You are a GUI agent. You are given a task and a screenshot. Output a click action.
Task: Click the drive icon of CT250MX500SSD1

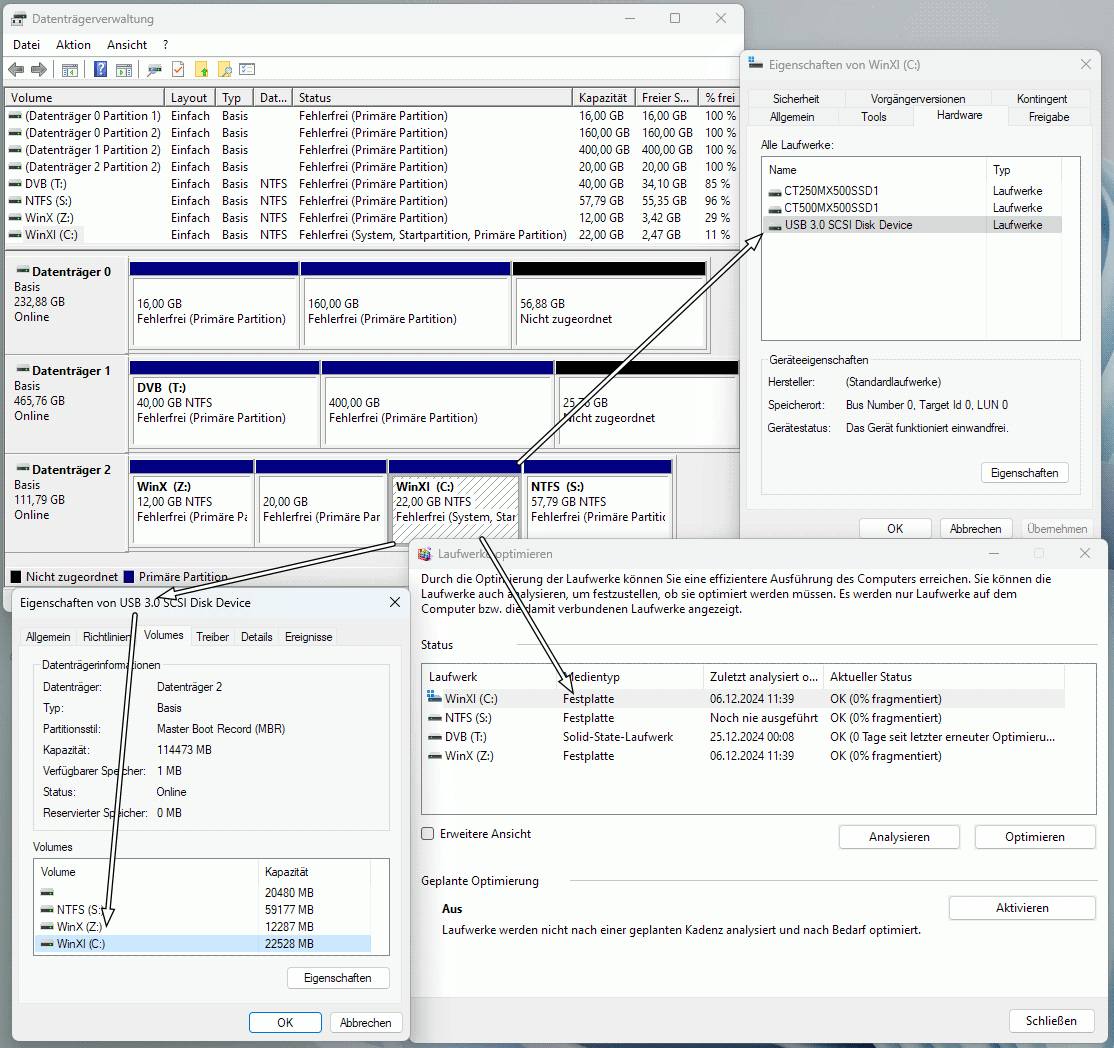click(x=774, y=192)
